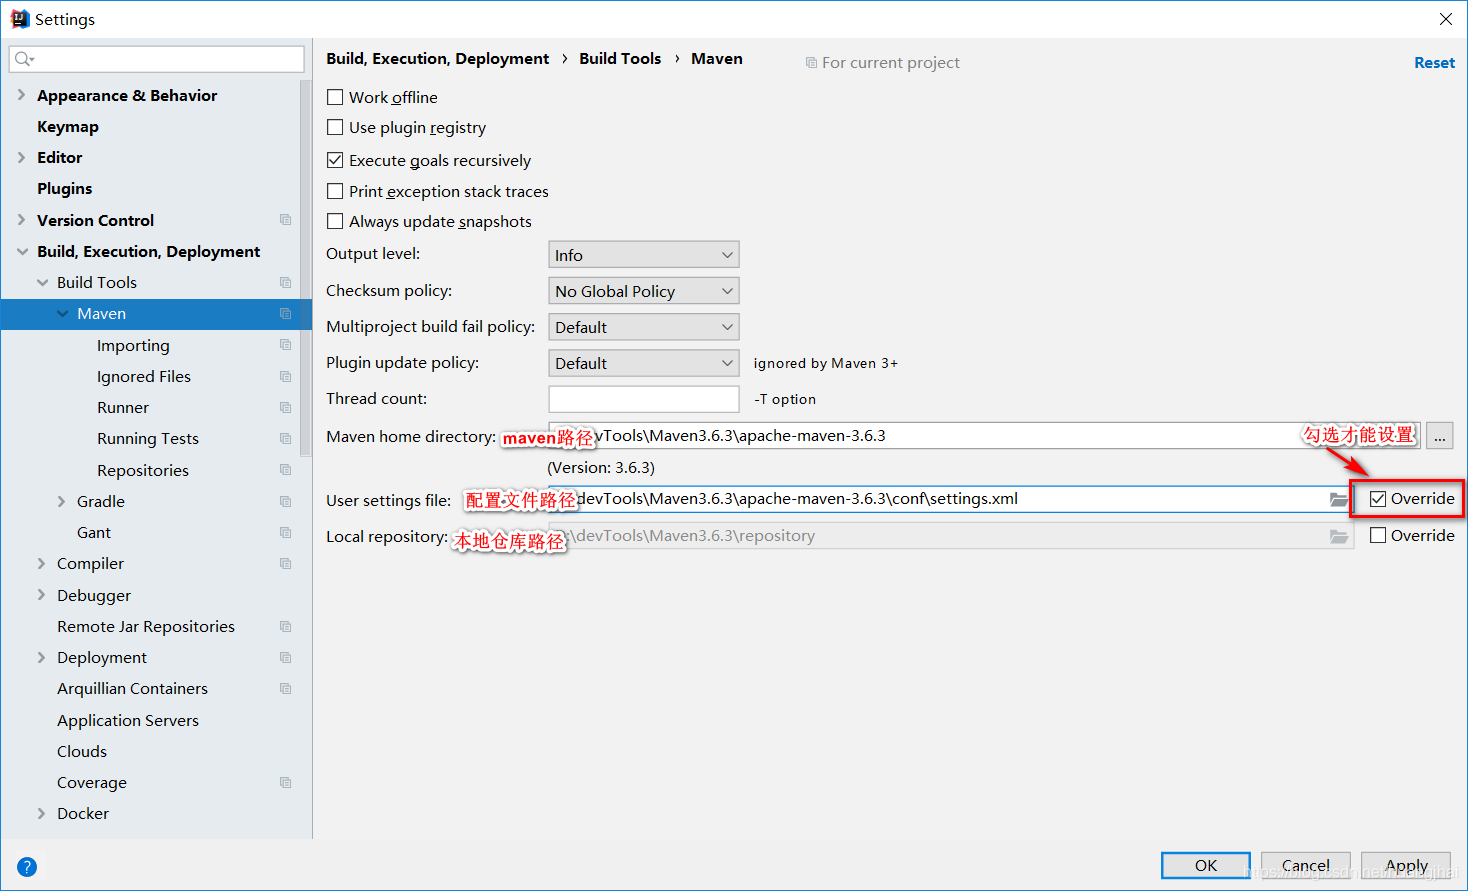
Task: Click project-level icon next to Runner
Action: (x=286, y=407)
